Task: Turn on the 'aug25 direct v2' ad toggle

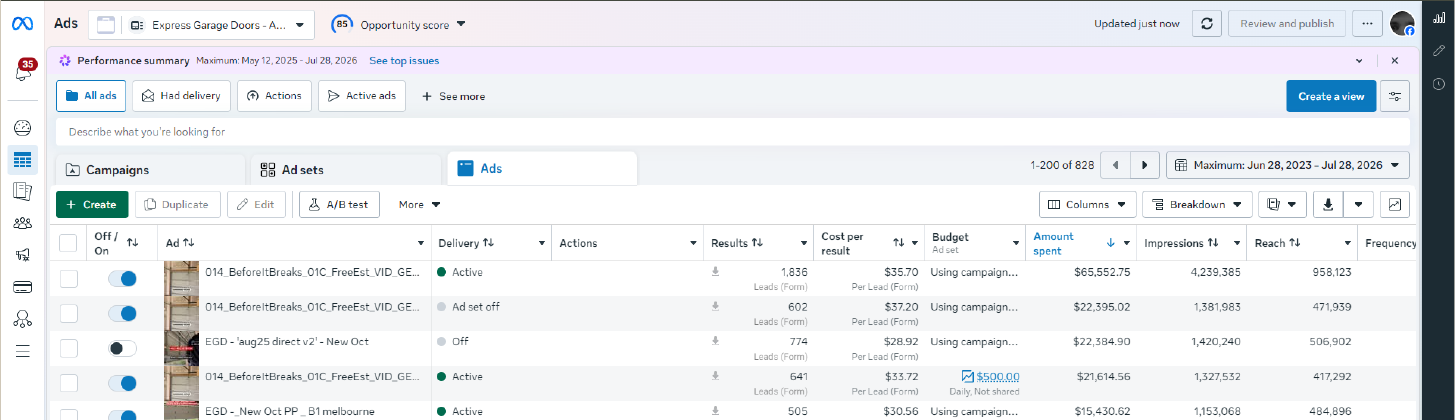Action: (x=122, y=348)
